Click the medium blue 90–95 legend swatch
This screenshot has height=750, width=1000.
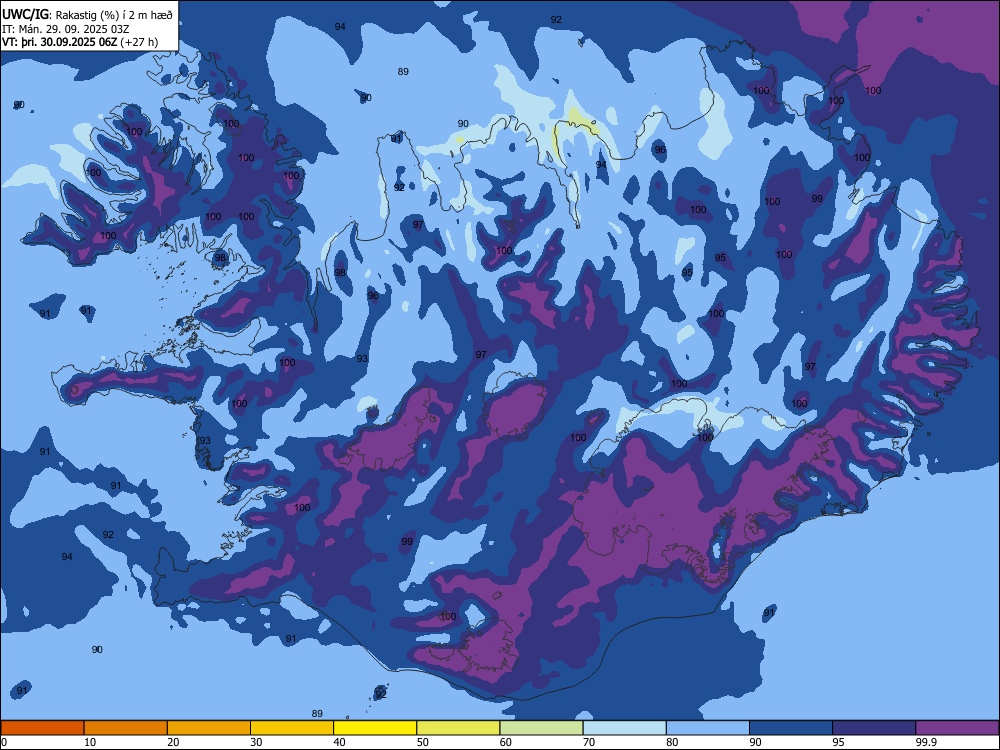pyautogui.click(x=791, y=728)
